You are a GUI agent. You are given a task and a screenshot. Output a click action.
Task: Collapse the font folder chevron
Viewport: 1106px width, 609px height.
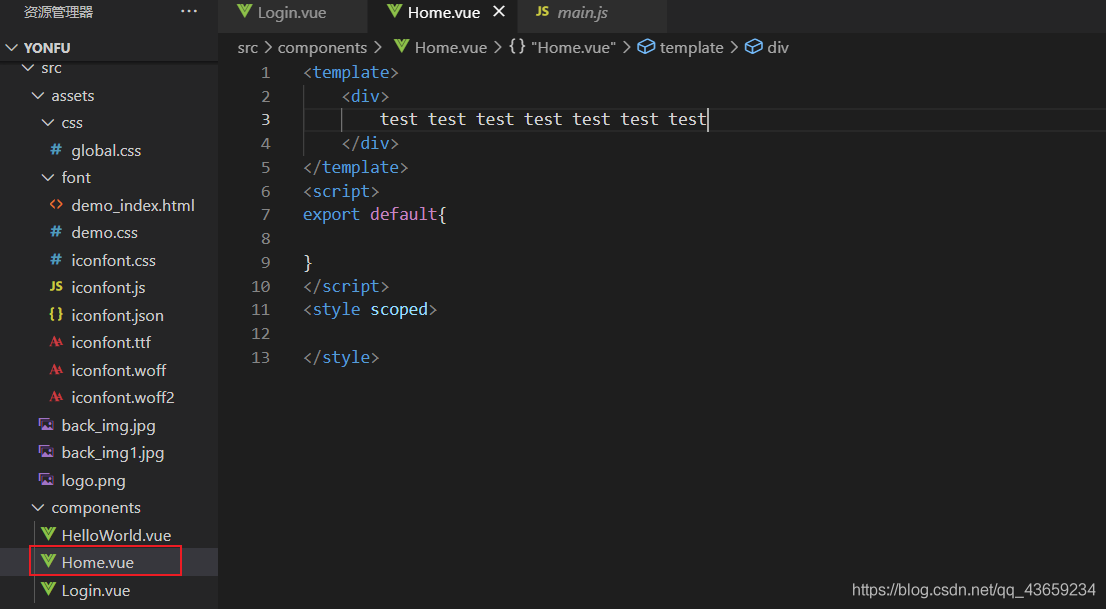[x=48, y=178]
